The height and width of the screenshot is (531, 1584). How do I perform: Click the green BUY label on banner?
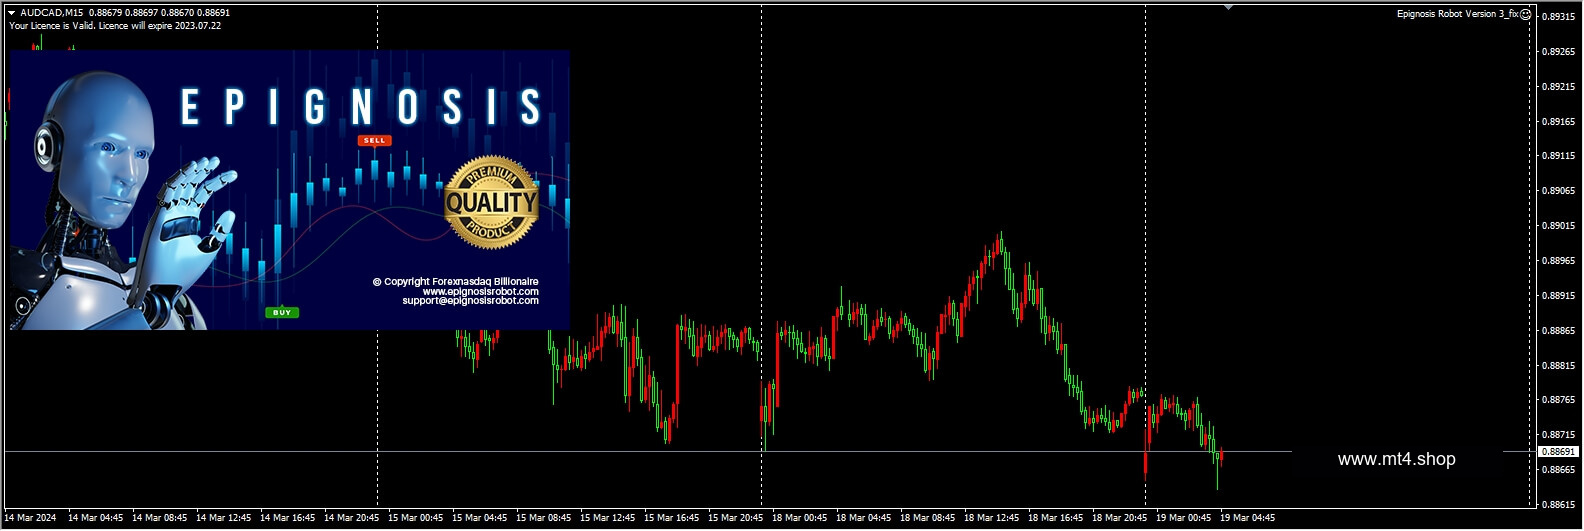(x=282, y=312)
